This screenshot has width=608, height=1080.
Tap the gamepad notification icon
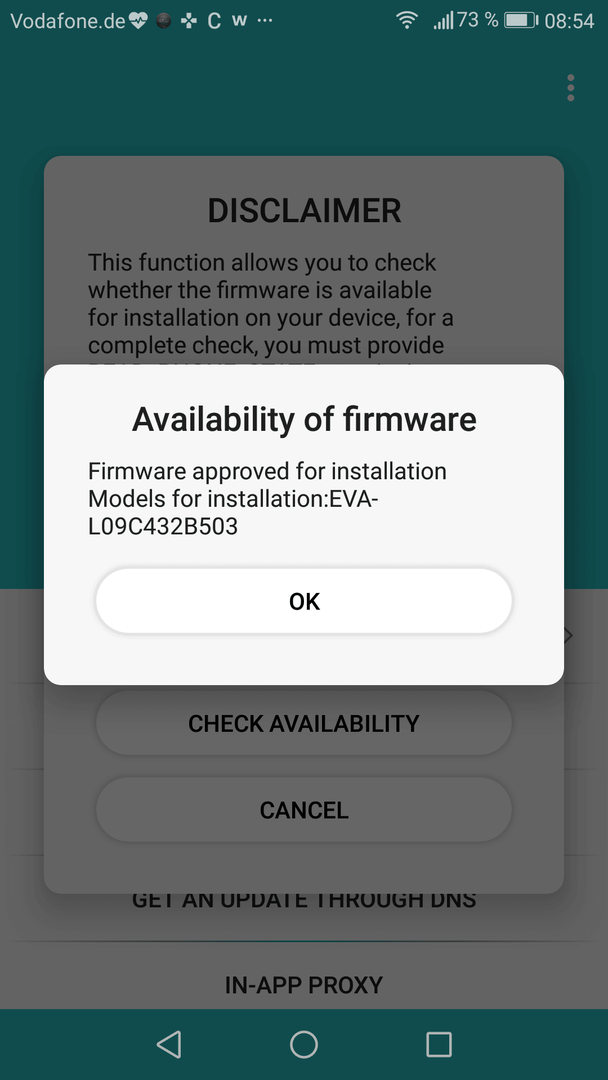pyautogui.click(x=188, y=21)
